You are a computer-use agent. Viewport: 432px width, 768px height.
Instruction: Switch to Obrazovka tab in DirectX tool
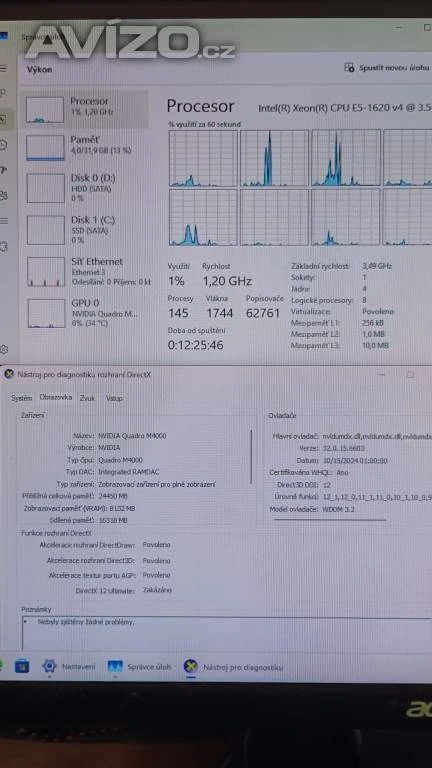(56, 398)
